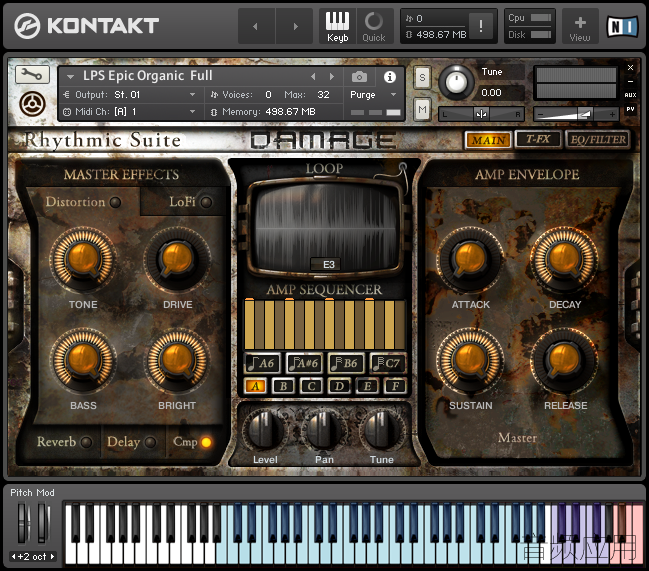Image resolution: width=649 pixels, height=571 pixels.
Task: Select sequencer pattern F
Action: tap(395, 386)
